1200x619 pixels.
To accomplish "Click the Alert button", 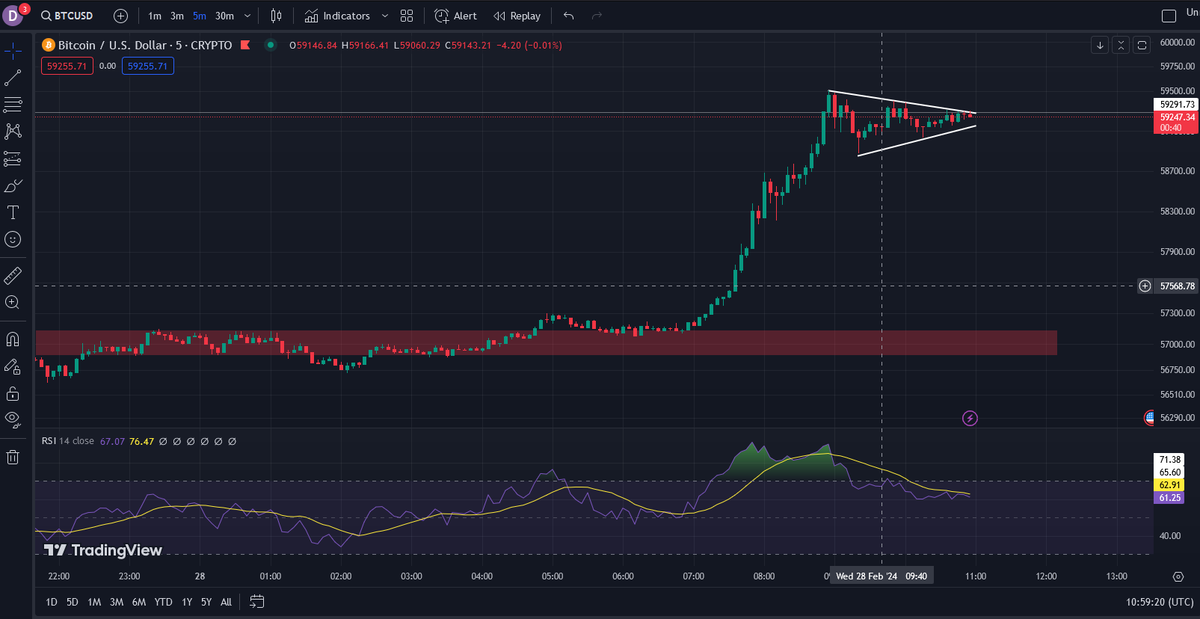I will pyautogui.click(x=456, y=16).
